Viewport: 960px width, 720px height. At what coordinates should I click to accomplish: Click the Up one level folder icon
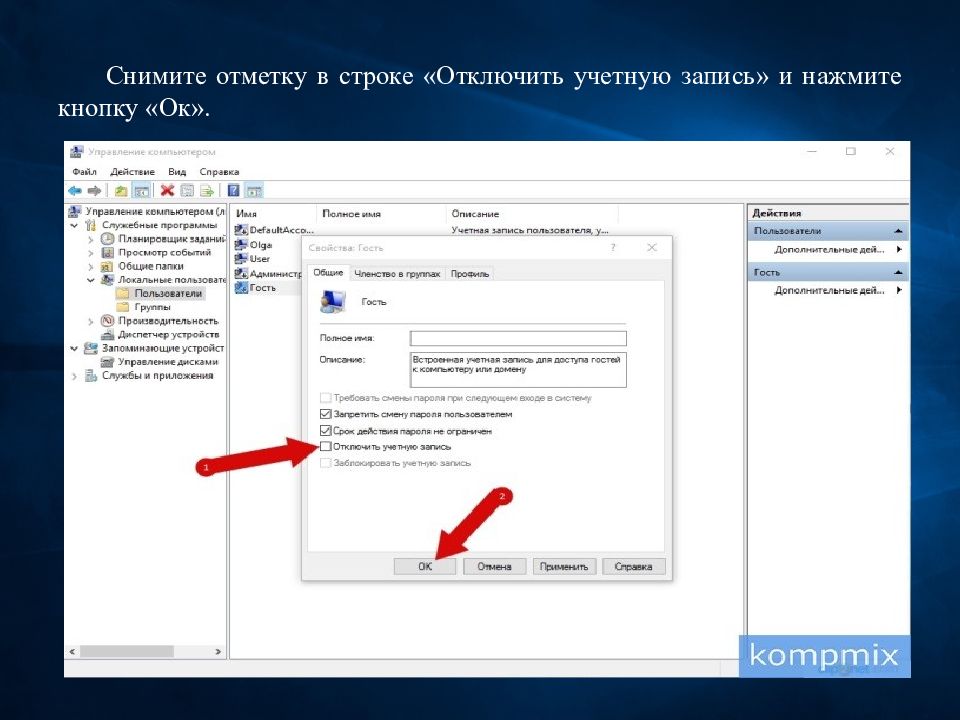click(121, 191)
